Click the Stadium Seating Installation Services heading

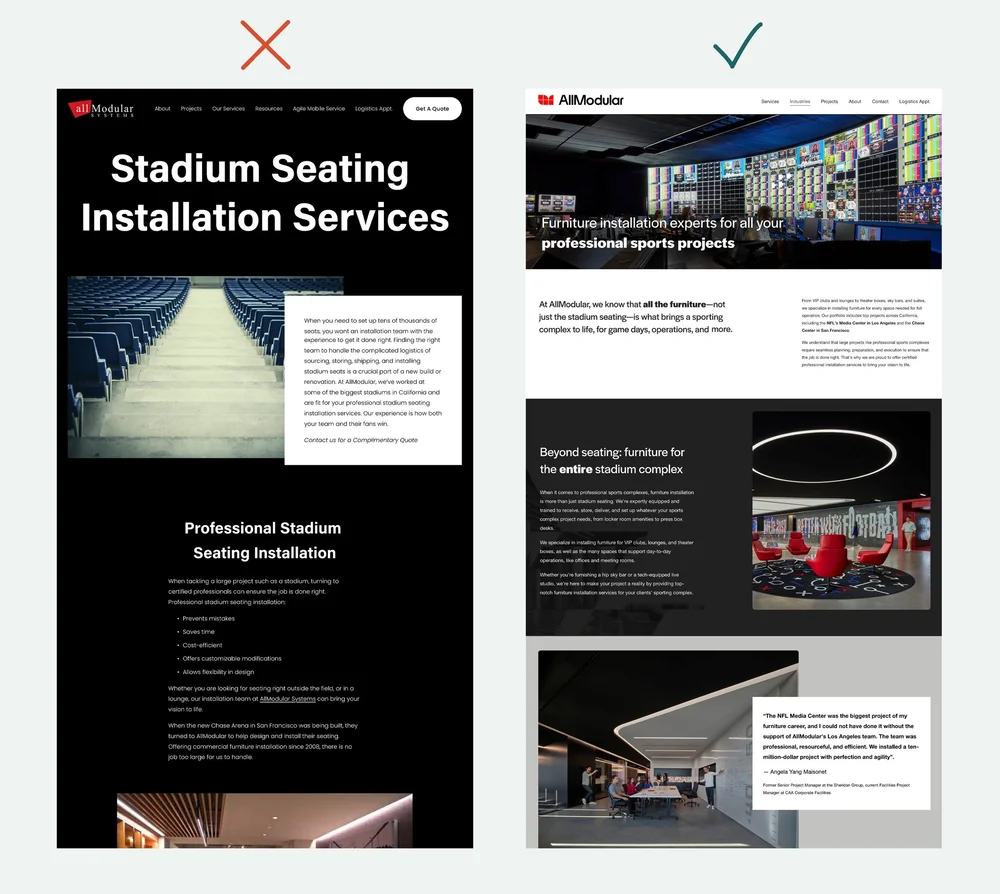[264, 193]
